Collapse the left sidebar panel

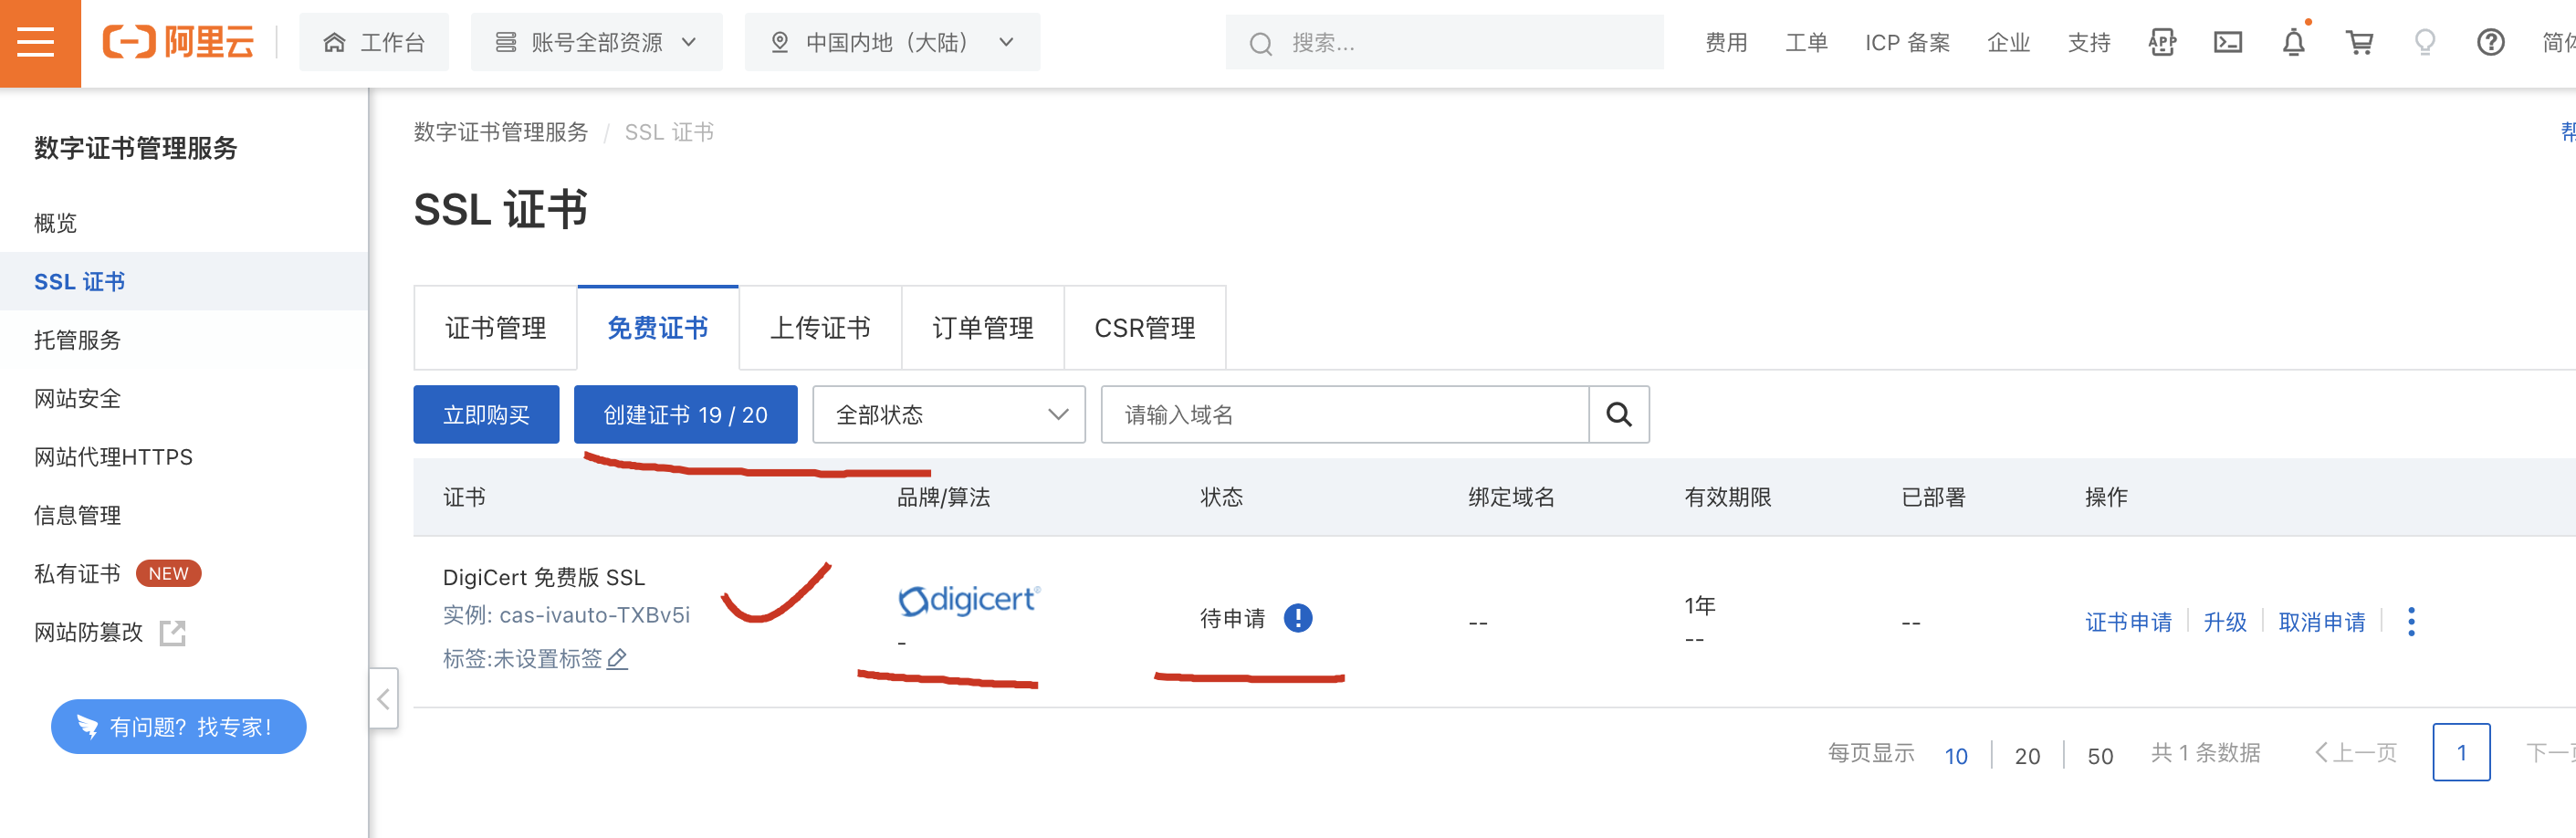(383, 698)
